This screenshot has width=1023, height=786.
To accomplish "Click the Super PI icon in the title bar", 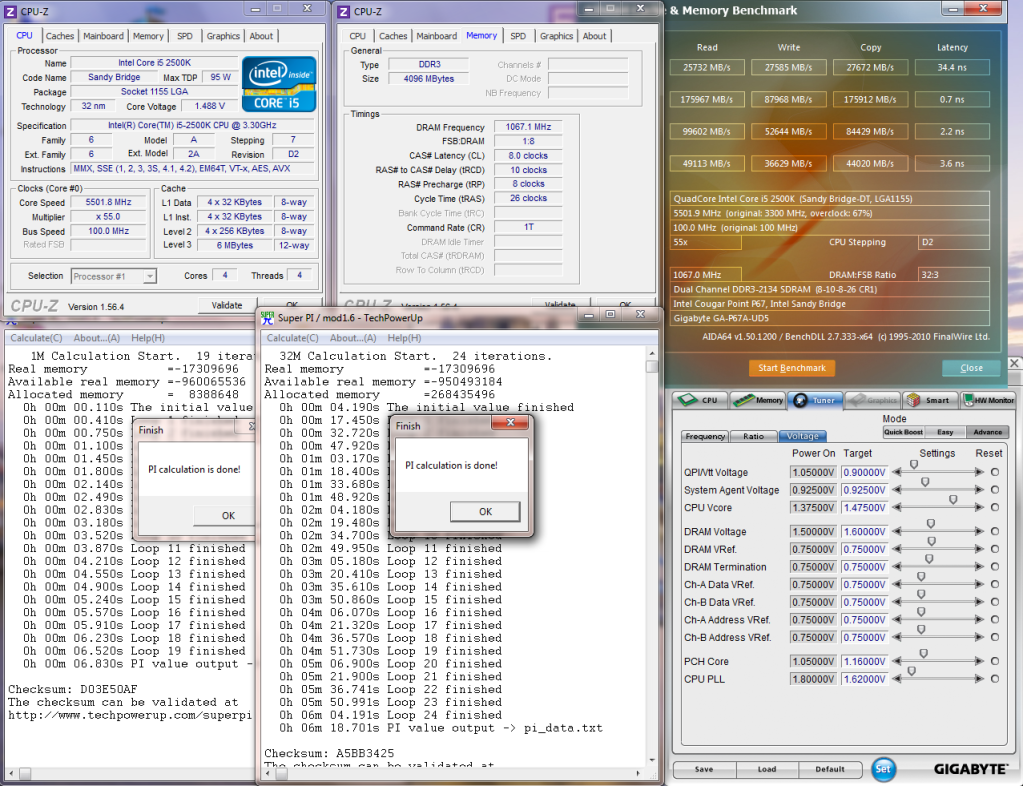I will point(267,318).
